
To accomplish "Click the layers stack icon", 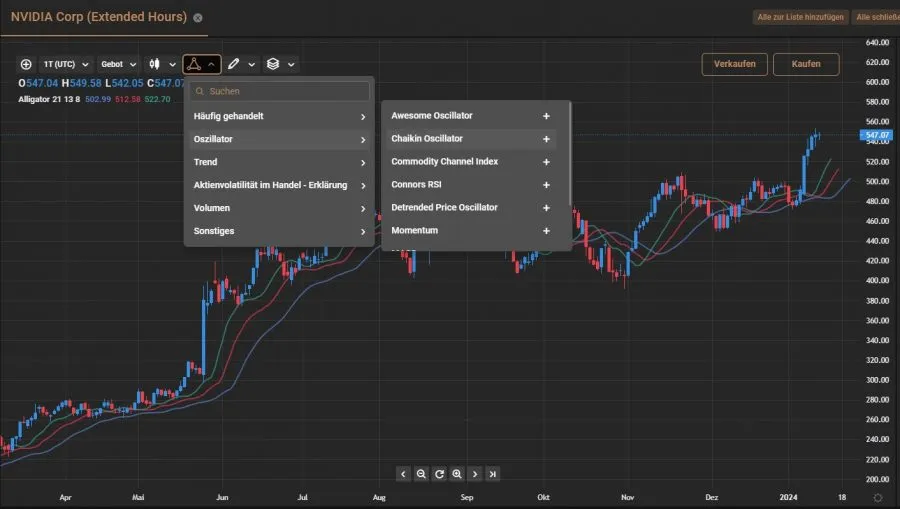I will pos(272,64).
